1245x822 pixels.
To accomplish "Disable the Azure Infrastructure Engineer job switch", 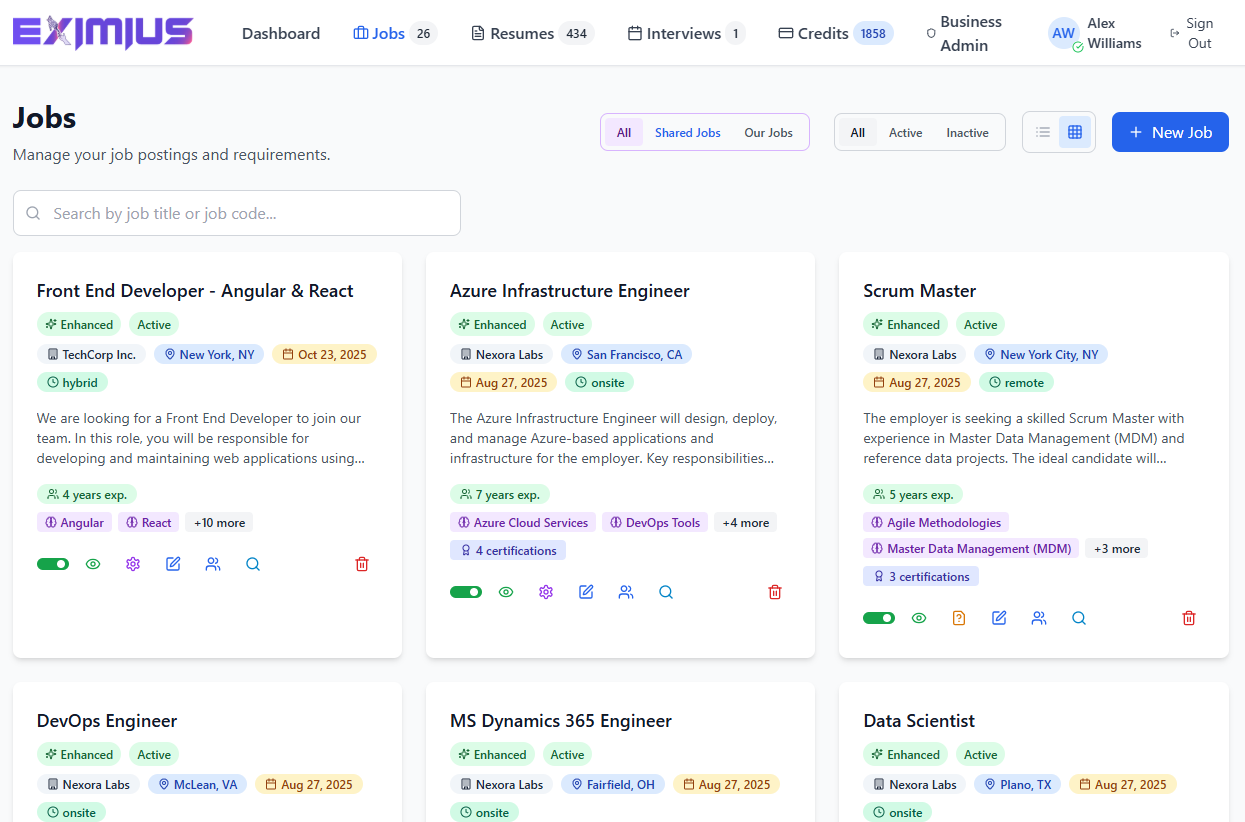I will point(466,592).
